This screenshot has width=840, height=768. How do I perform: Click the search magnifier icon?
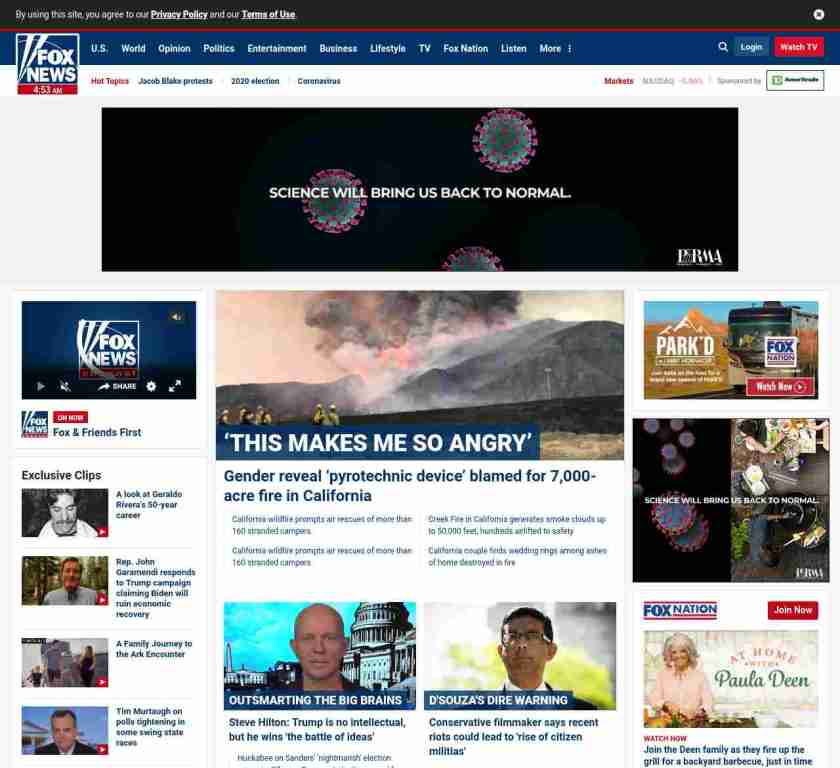point(723,47)
